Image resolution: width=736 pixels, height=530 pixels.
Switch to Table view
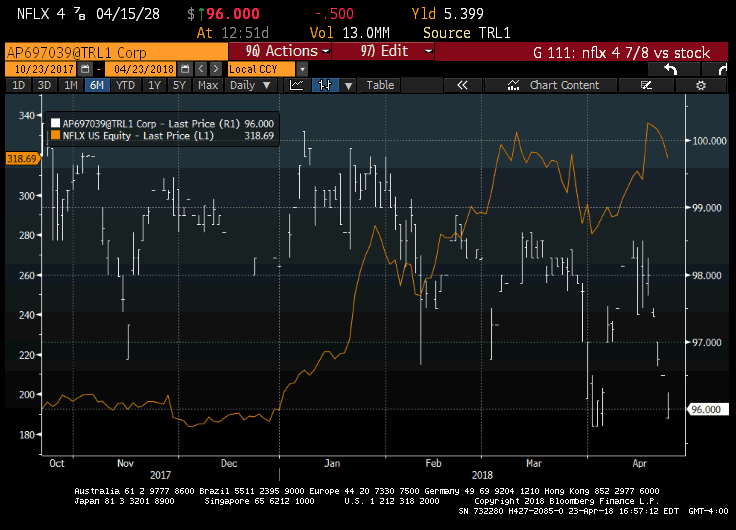click(x=380, y=85)
